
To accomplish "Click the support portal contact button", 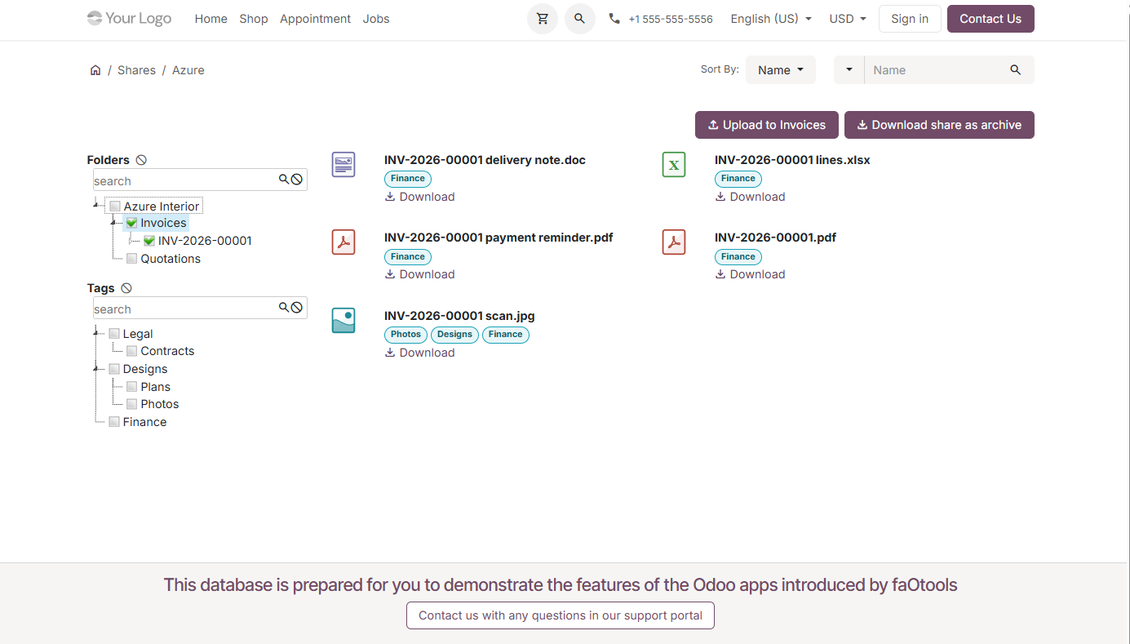I will pyautogui.click(x=560, y=615).
